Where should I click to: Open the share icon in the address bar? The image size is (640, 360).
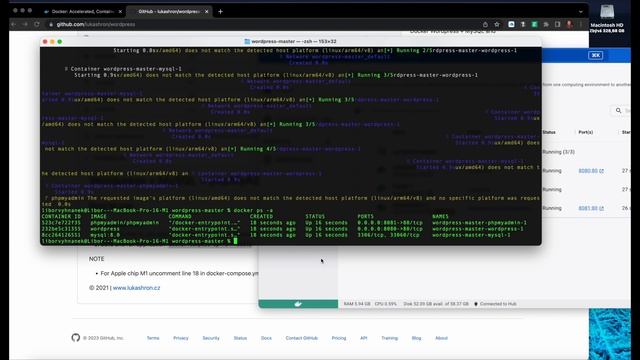[x=485, y=24]
